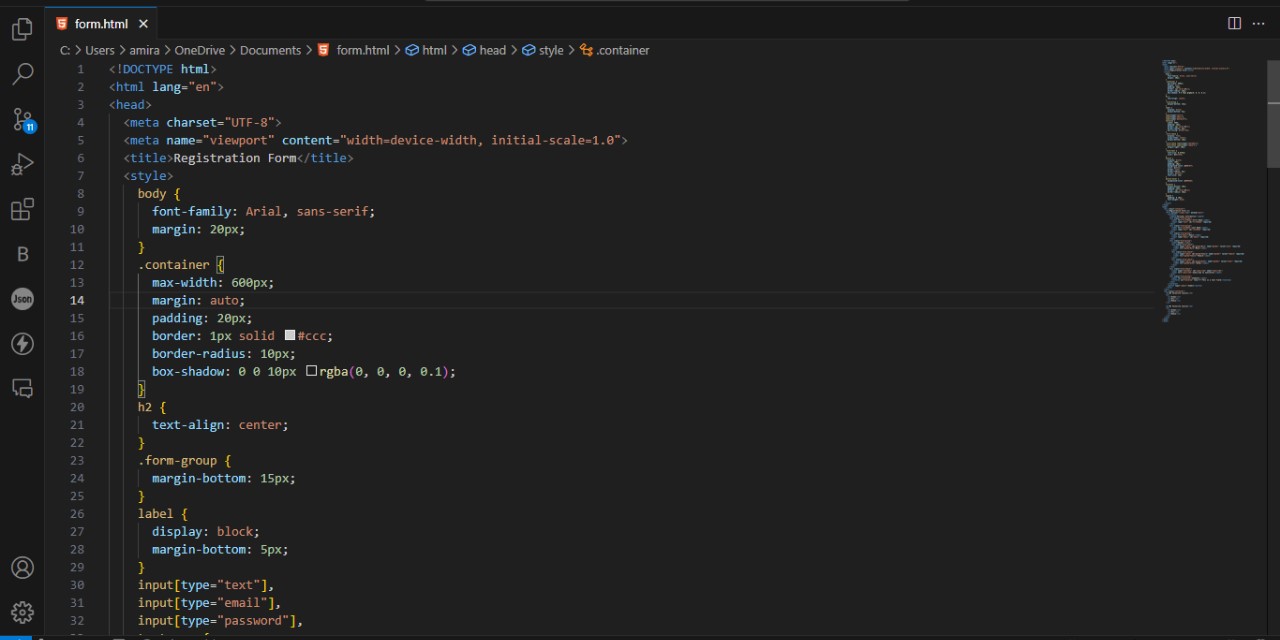The image size is (1280, 640).
Task: Open the B extension icon in activity bar
Action: 22,254
